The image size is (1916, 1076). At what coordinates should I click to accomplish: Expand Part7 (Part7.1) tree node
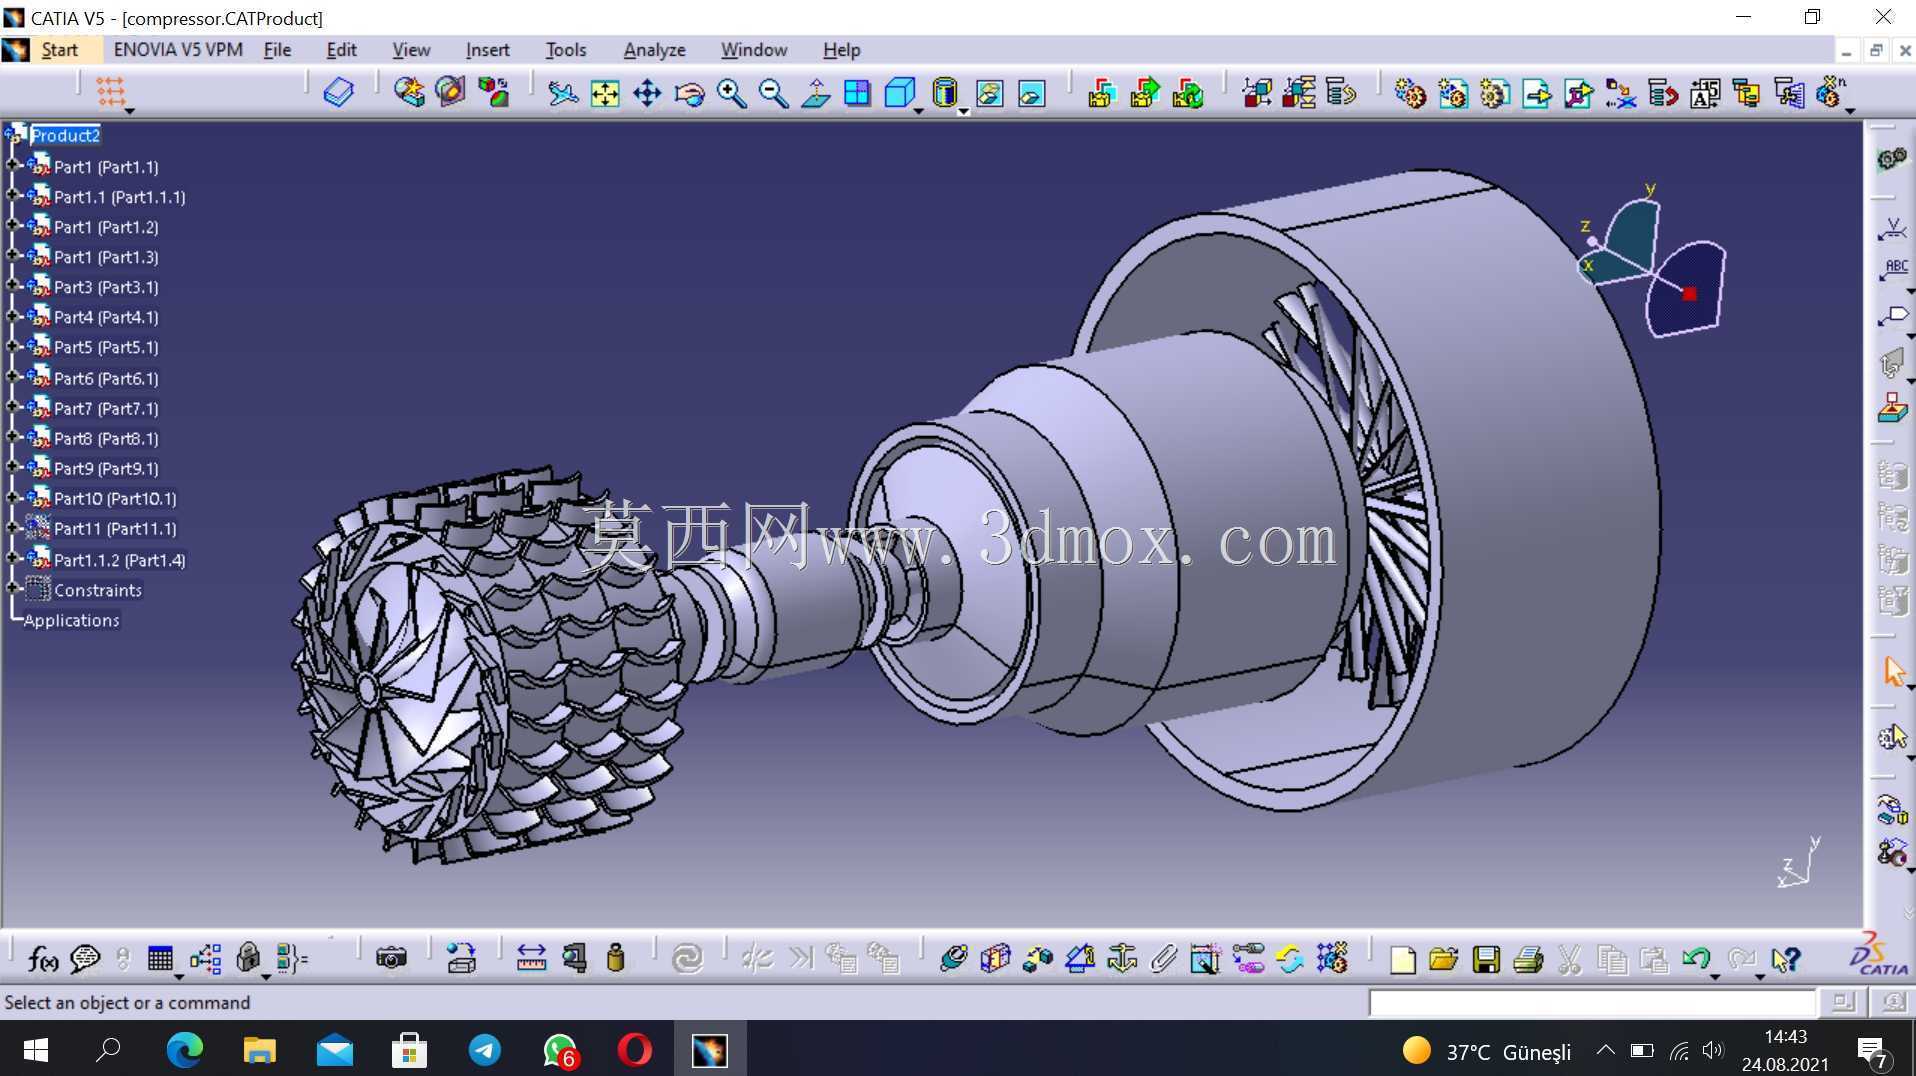(x=12, y=407)
